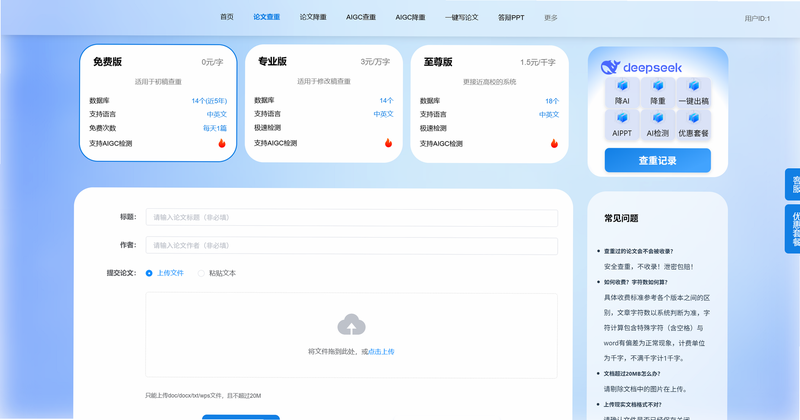800x420 pixels.
Task: Select the 免费版 plan card
Action: (x=158, y=103)
